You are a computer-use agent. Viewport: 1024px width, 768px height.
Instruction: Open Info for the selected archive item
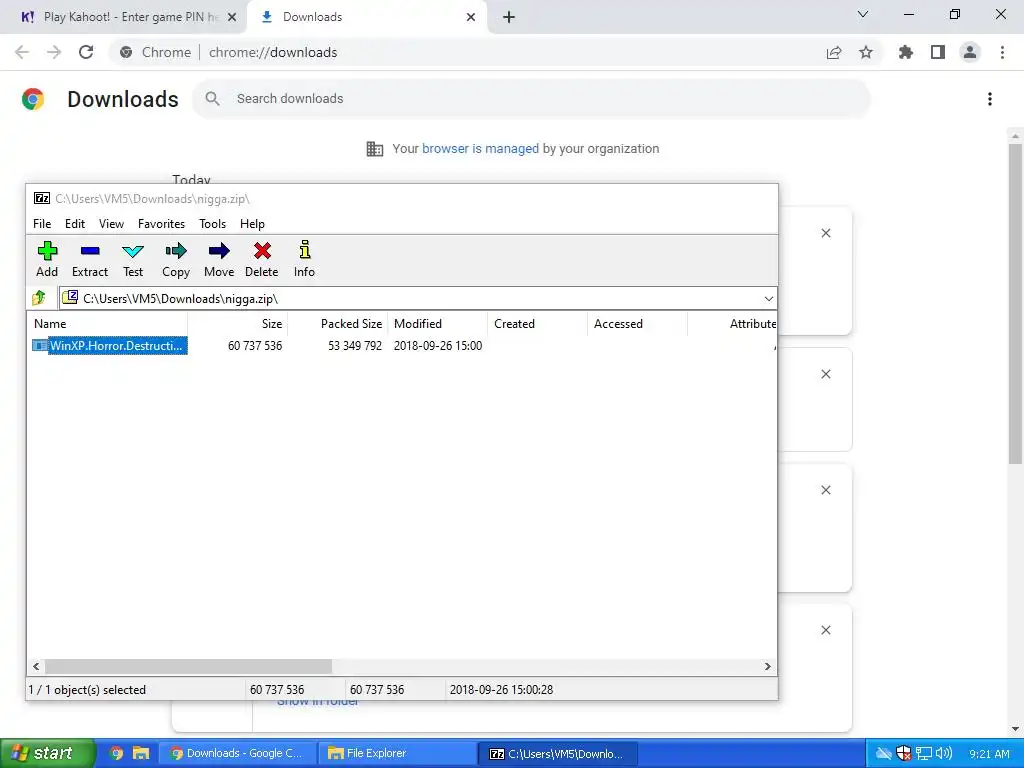tap(304, 259)
